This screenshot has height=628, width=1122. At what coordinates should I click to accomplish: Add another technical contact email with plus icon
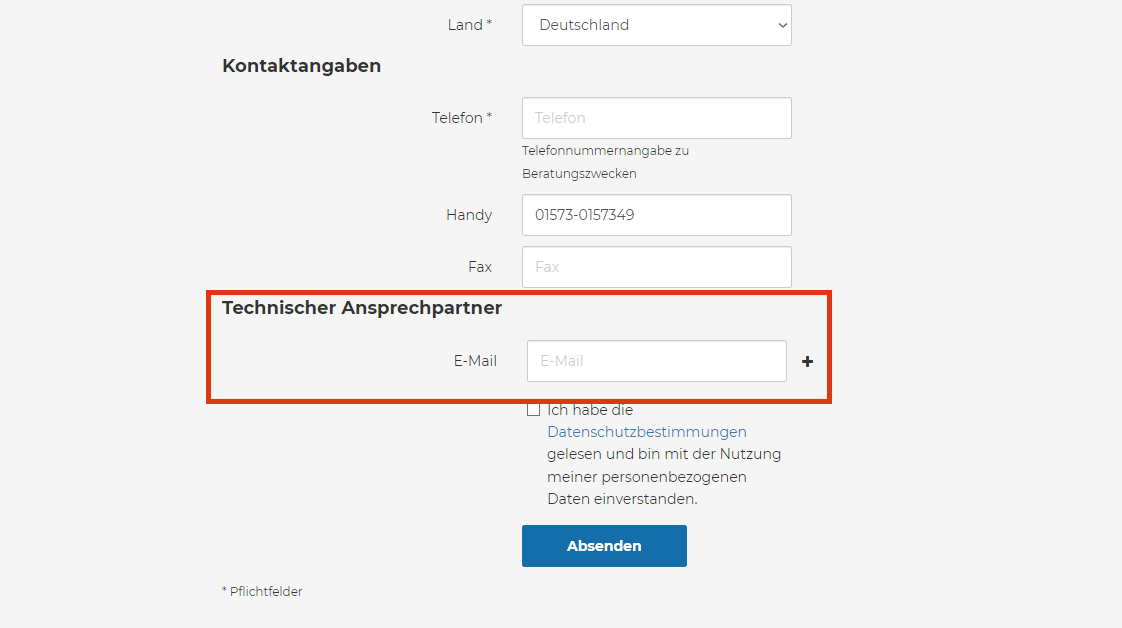point(807,362)
